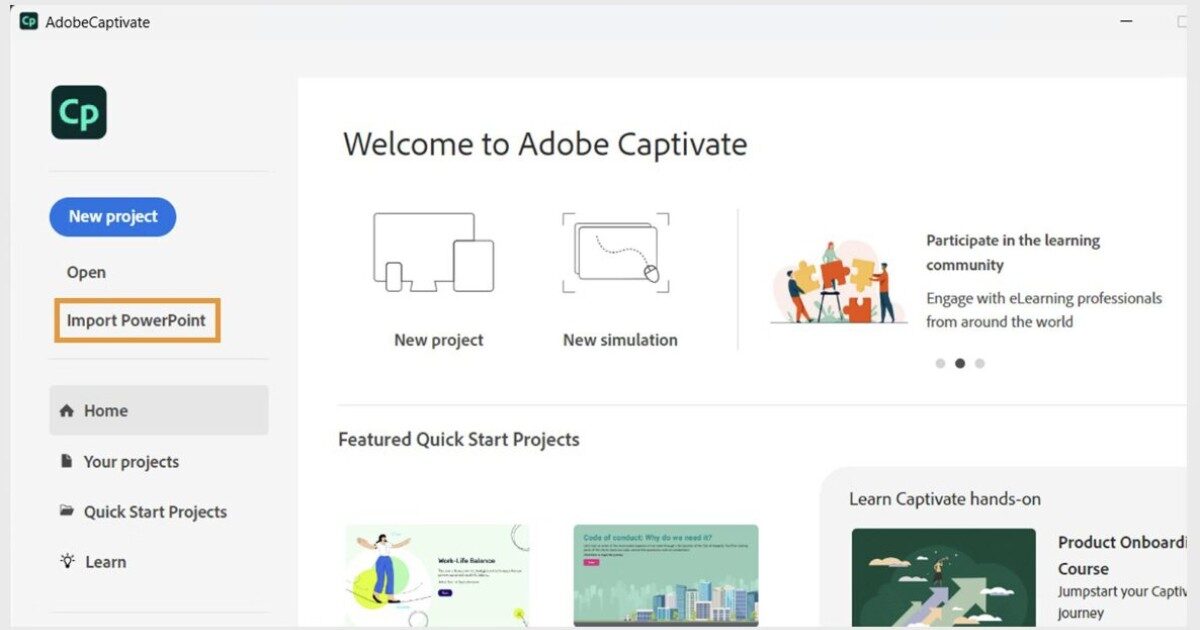Go to the Home section
The width and height of the screenshot is (1200, 630).
(159, 410)
